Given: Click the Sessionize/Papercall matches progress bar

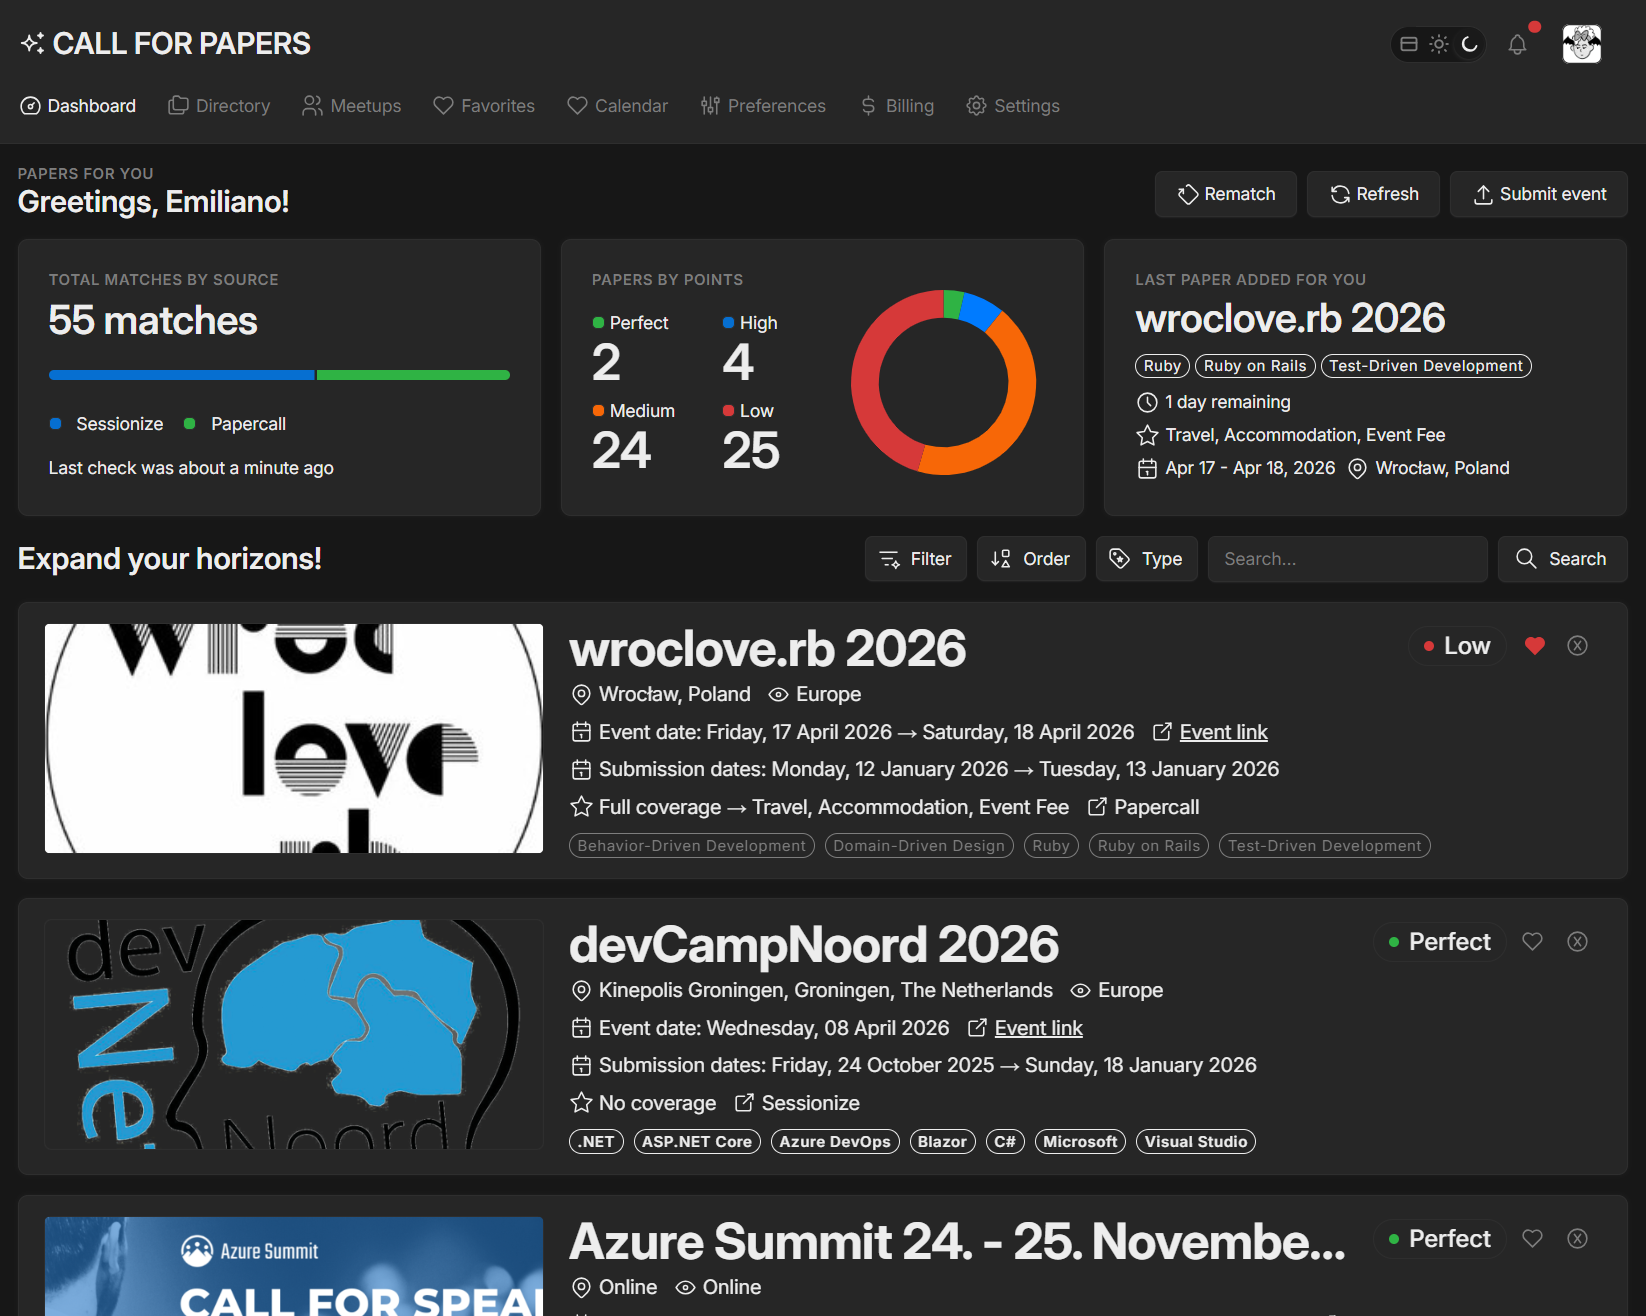Looking at the screenshot, I should click(x=279, y=375).
